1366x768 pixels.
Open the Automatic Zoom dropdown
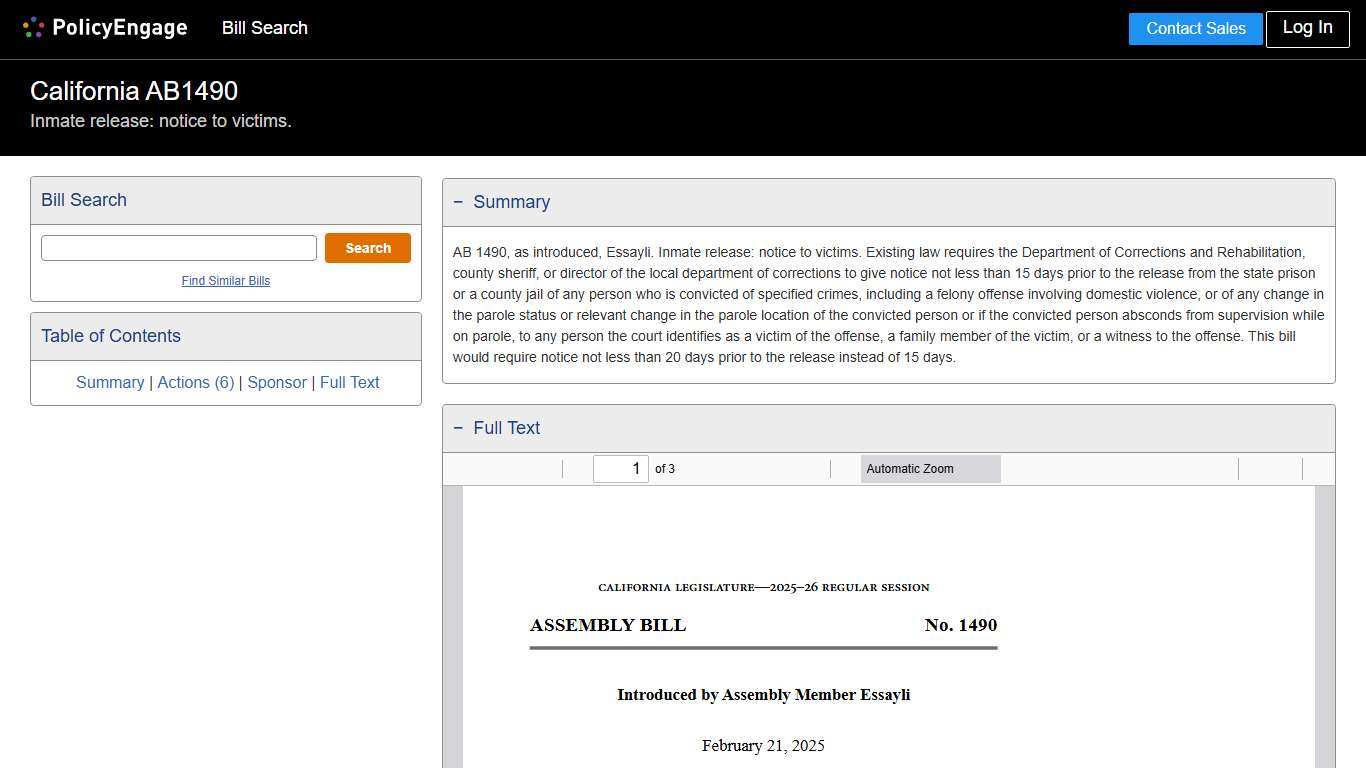[930, 468]
